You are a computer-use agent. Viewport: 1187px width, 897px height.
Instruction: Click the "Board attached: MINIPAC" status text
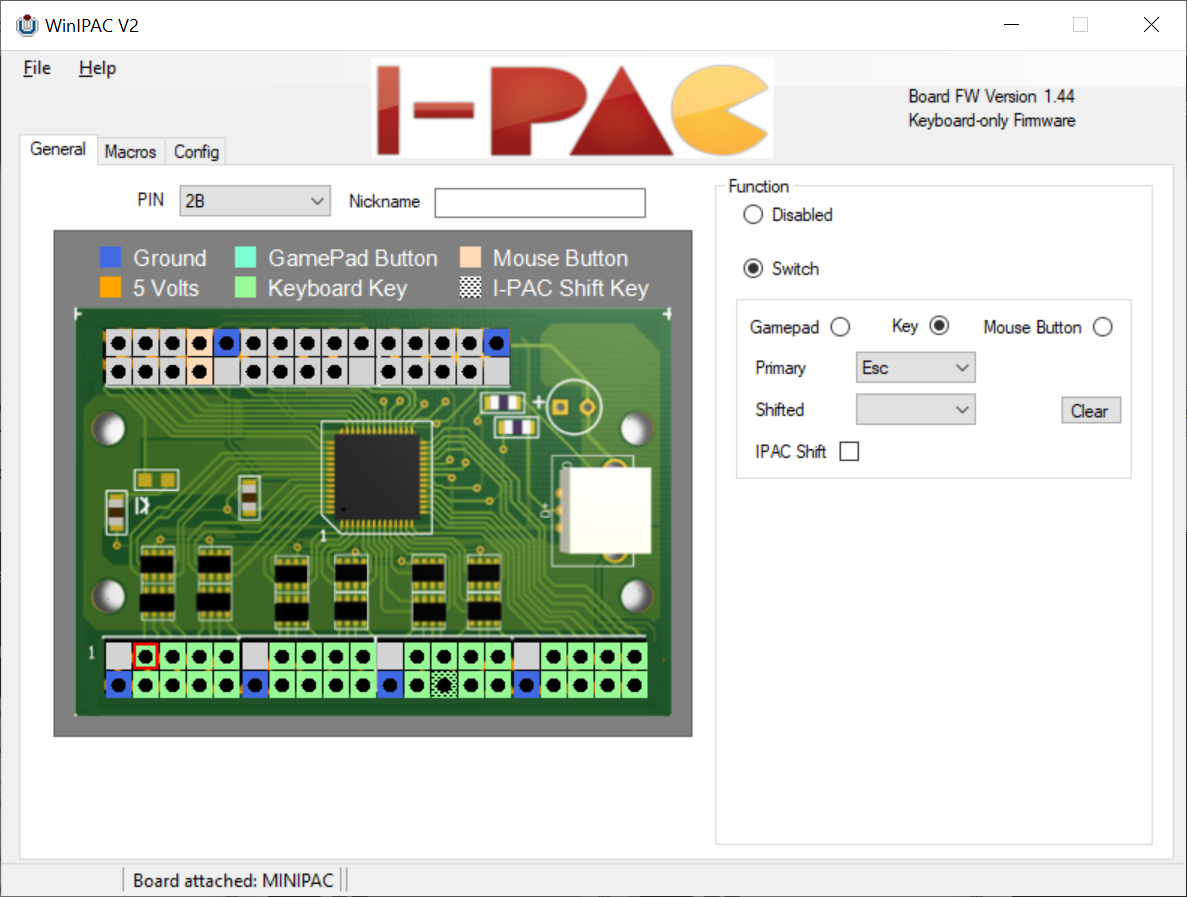click(233, 880)
